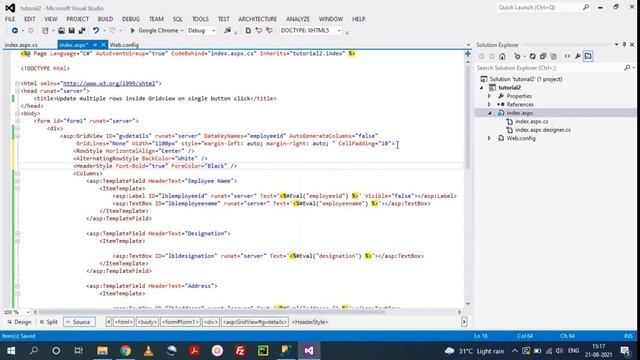
Task: Click the search magnifier in Solution Explorer
Action: 627,68
